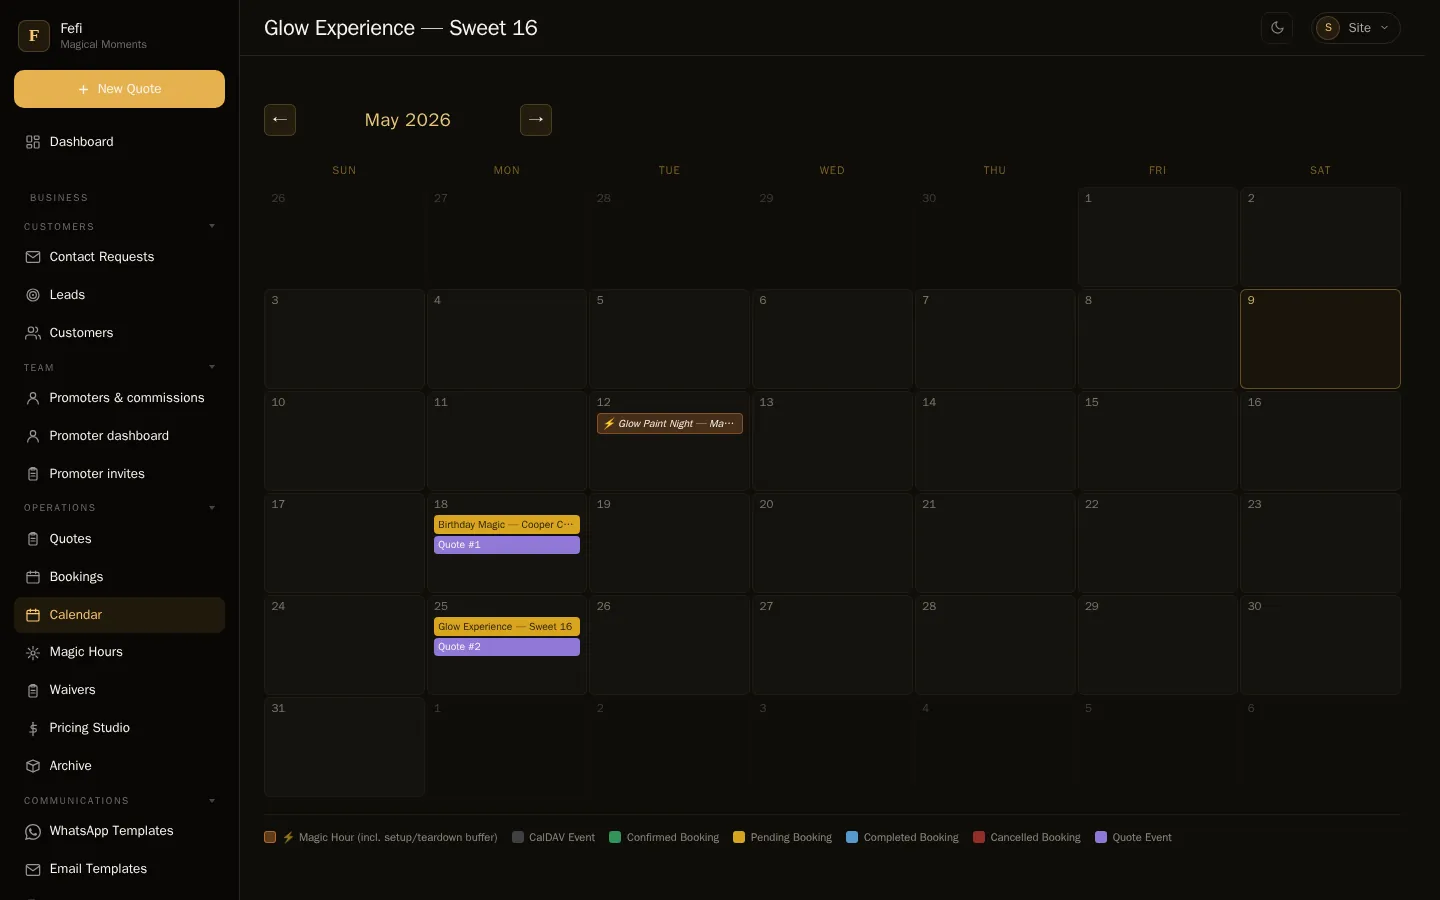1440x900 pixels.
Task: Go to next month with right arrow
Action: point(536,120)
